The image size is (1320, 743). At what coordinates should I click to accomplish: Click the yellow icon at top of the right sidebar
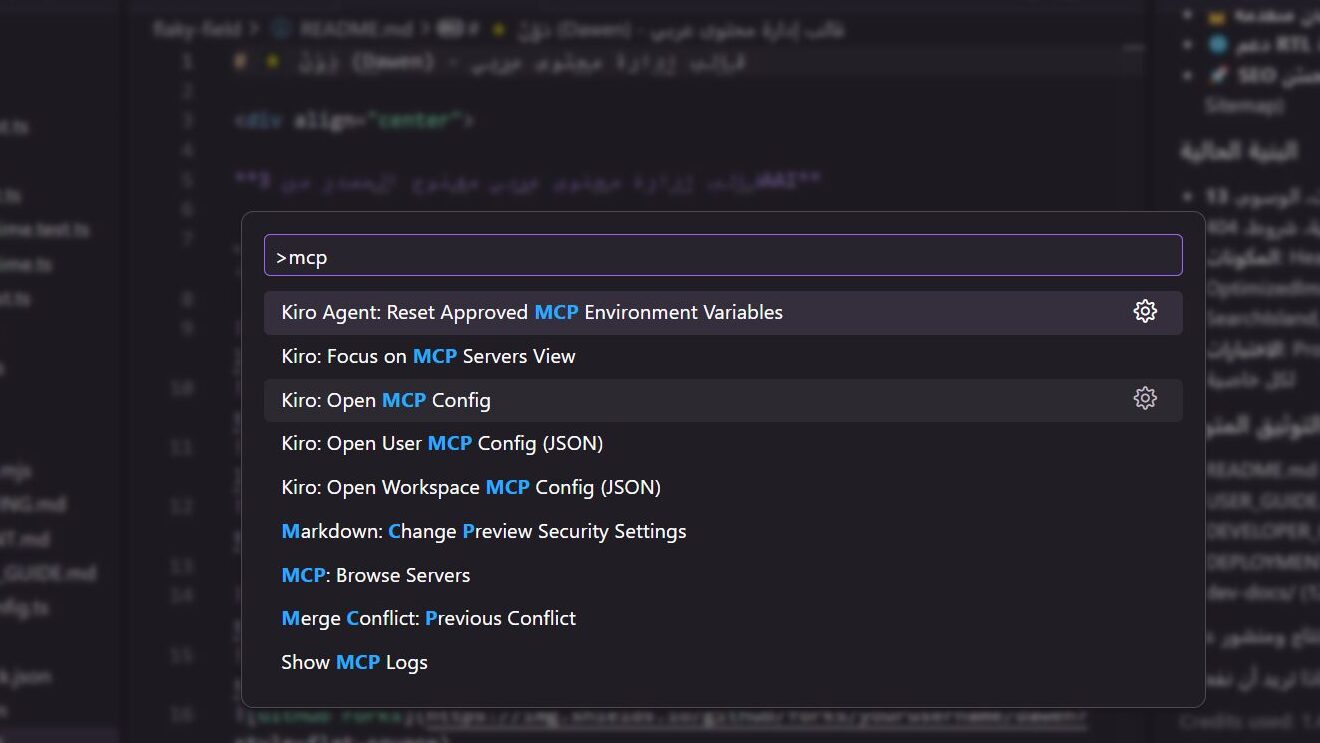(1218, 15)
